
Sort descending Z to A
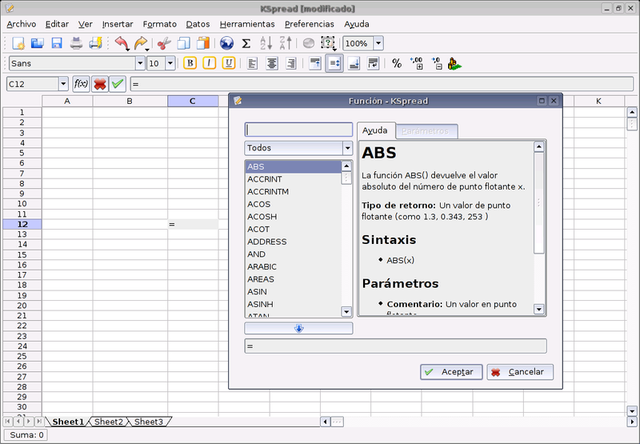[286, 43]
